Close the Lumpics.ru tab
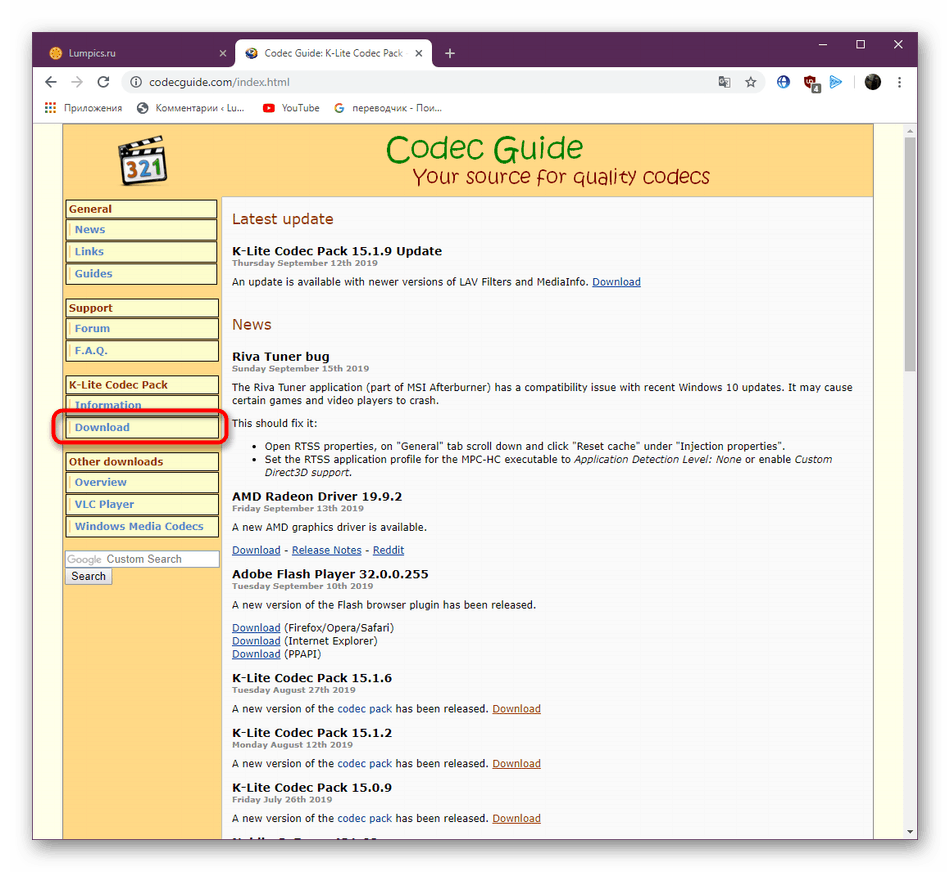This screenshot has width=950, height=872. click(x=222, y=53)
